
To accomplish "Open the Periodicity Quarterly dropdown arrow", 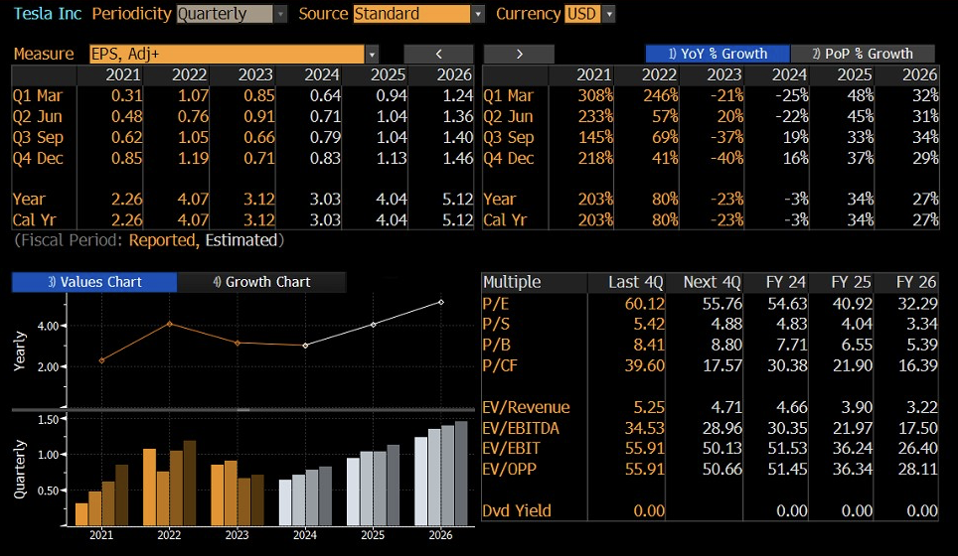I will [x=280, y=14].
